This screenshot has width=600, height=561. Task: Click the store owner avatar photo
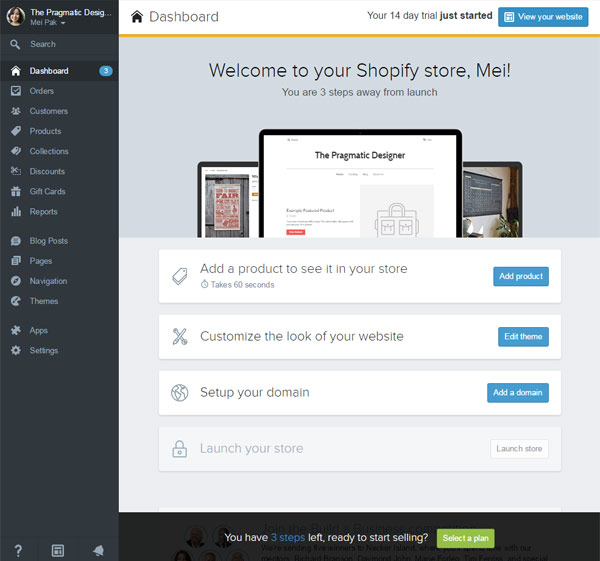[x=16, y=17]
